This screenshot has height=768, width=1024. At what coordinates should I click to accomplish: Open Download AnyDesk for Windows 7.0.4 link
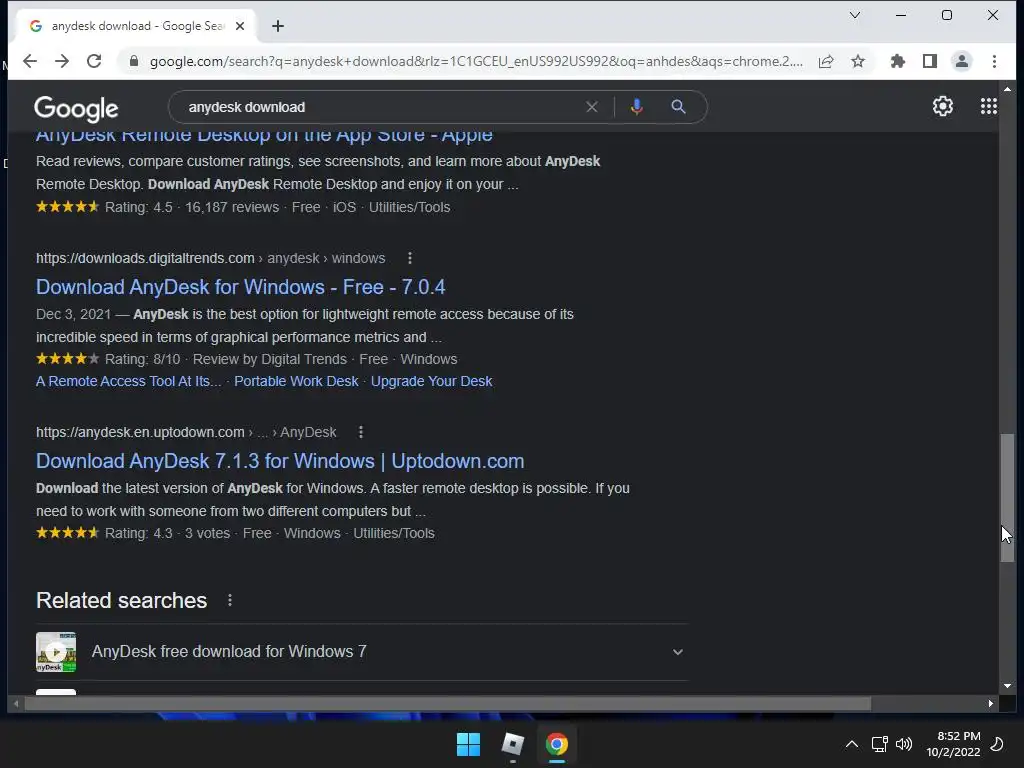[x=240, y=287]
